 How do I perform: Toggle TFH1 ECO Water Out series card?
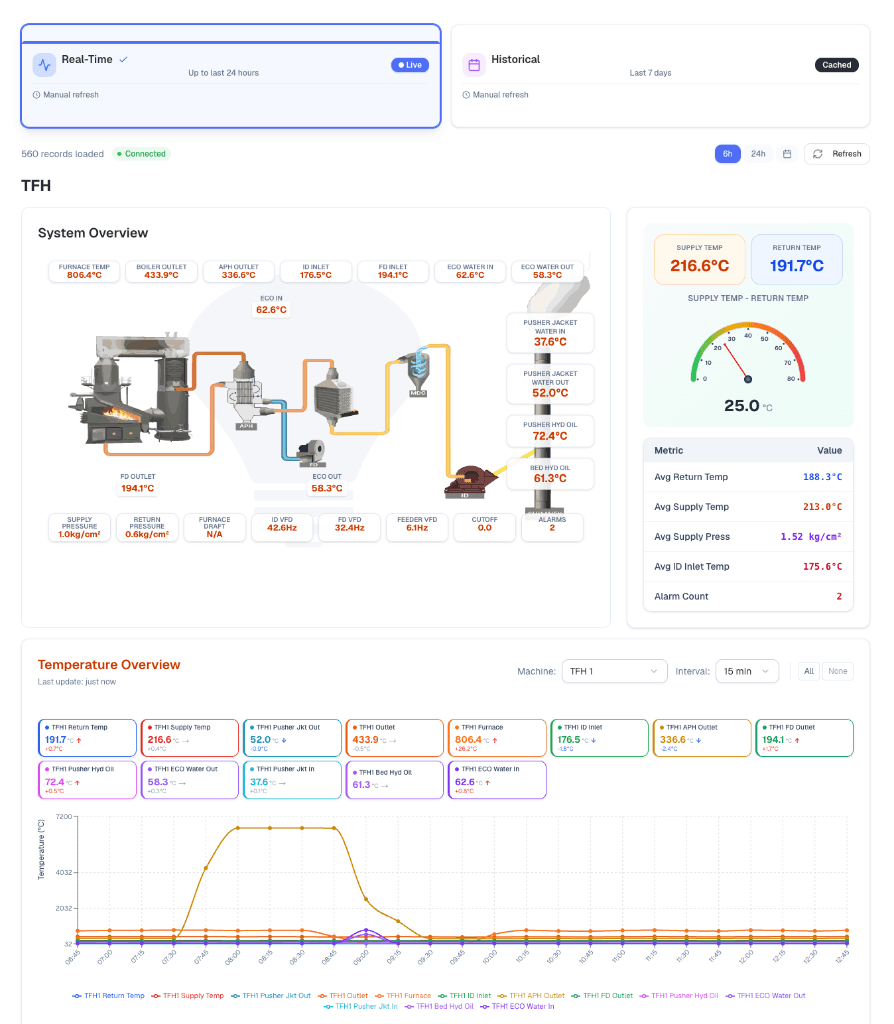point(190,780)
